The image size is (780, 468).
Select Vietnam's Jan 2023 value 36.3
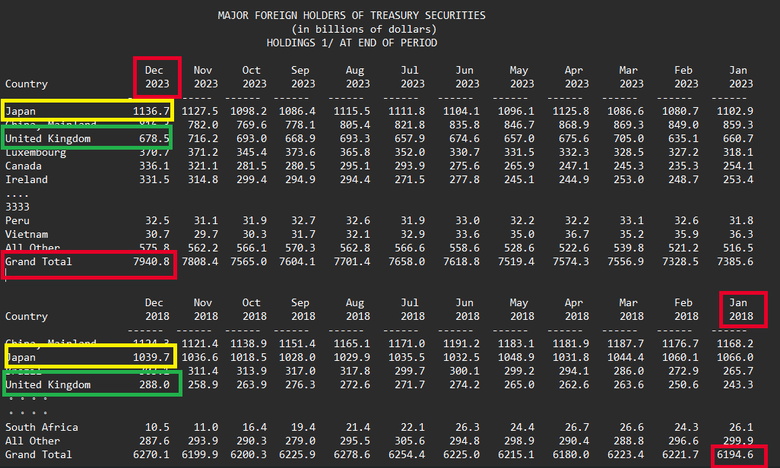pos(741,234)
